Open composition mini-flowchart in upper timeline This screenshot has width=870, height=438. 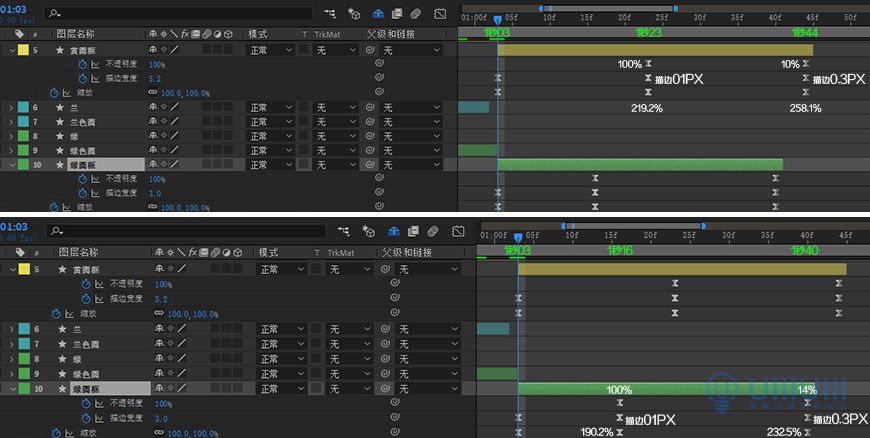(x=330, y=14)
